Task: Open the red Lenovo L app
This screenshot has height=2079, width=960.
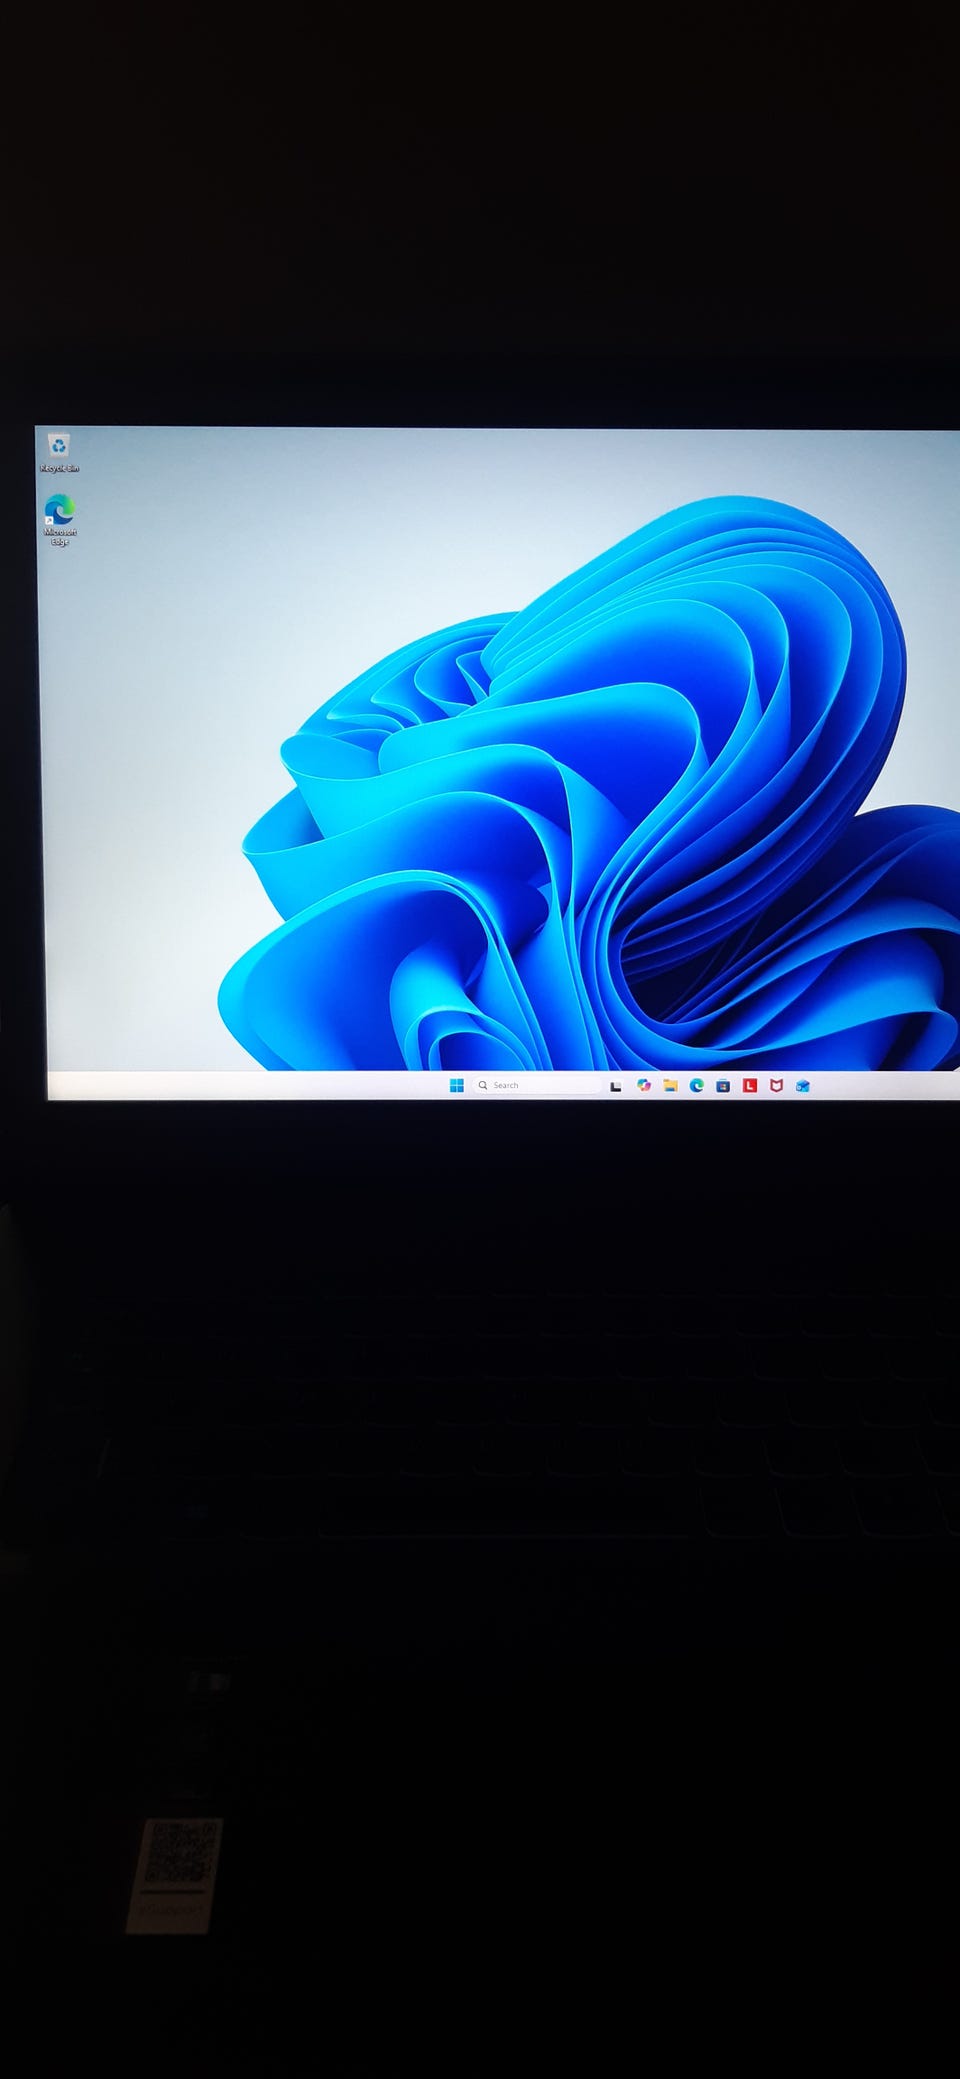Action: [x=750, y=1085]
